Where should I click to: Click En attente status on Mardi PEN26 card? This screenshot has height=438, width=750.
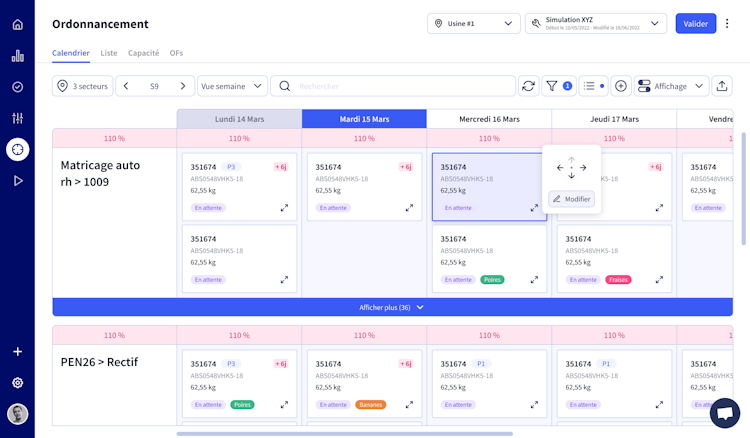[x=333, y=405]
